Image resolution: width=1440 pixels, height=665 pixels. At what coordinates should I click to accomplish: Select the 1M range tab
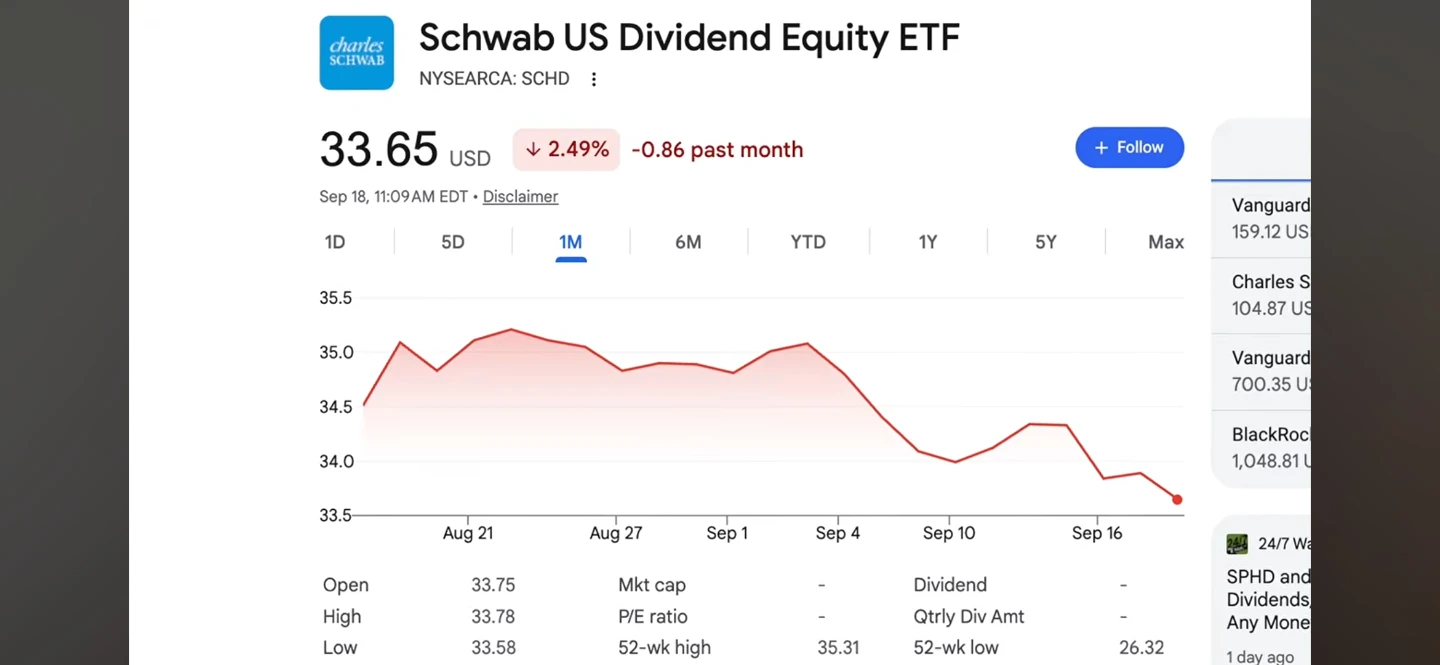[x=571, y=242]
